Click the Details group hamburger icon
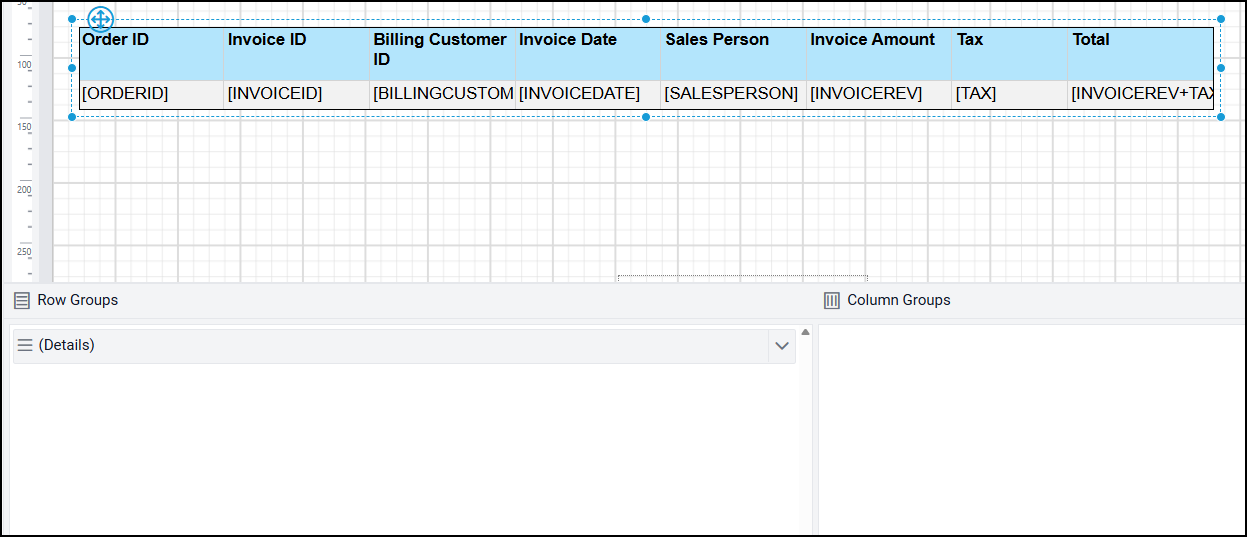This screenshot has height=537, width=1247. [x=25, y=345]
